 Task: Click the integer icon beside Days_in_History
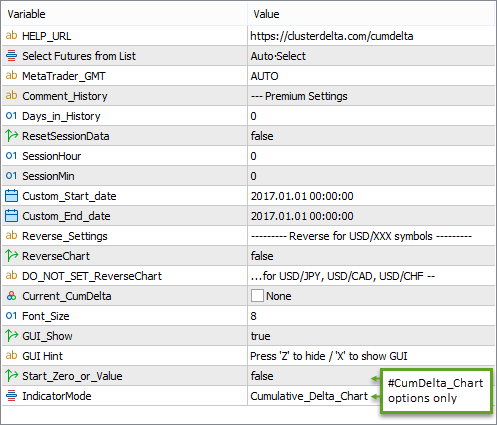pyautogui.click(x=11, y=116)
